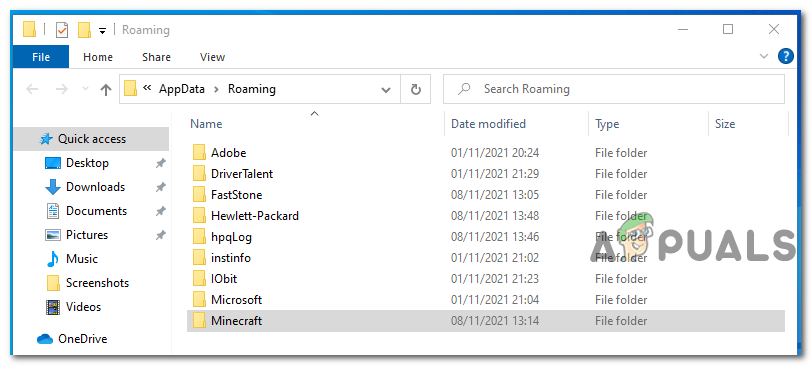
Task: Go forward with the right arrow
Action: click(x=62, y=90)
